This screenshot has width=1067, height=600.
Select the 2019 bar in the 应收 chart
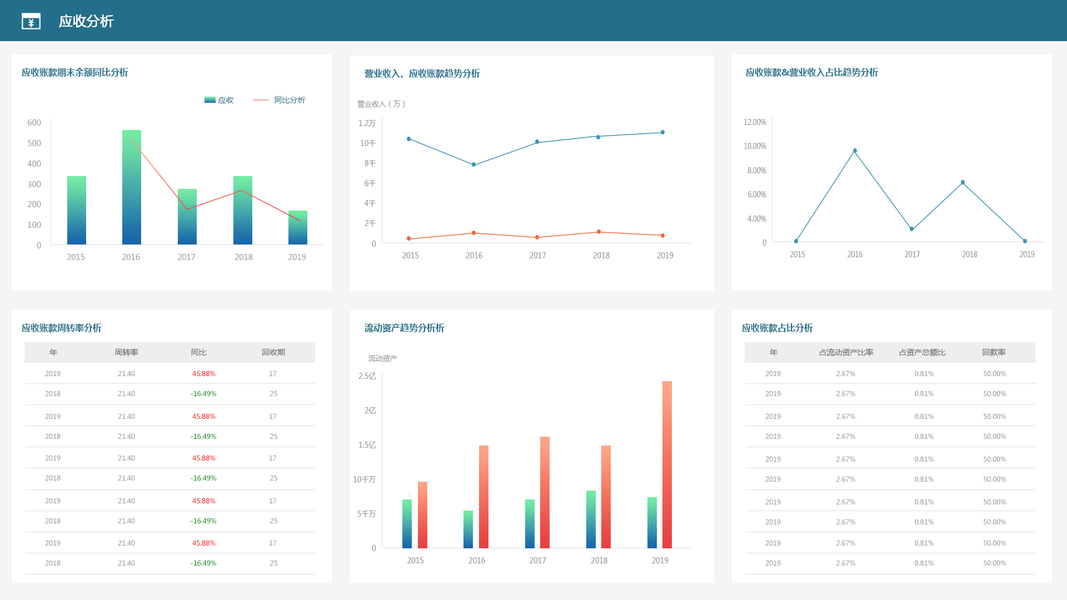297,227
